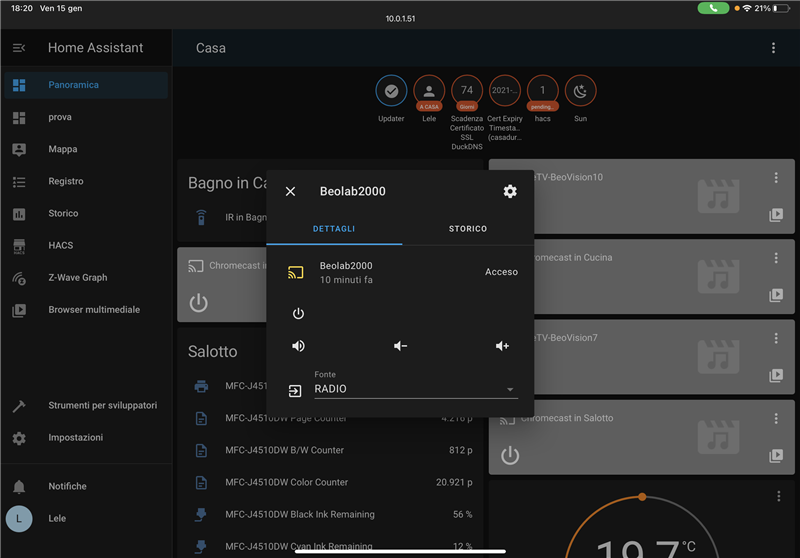Open Z-Wave Graph from sidebar
The width and height of the screenshot is (800, 558).
coord(78,278)
